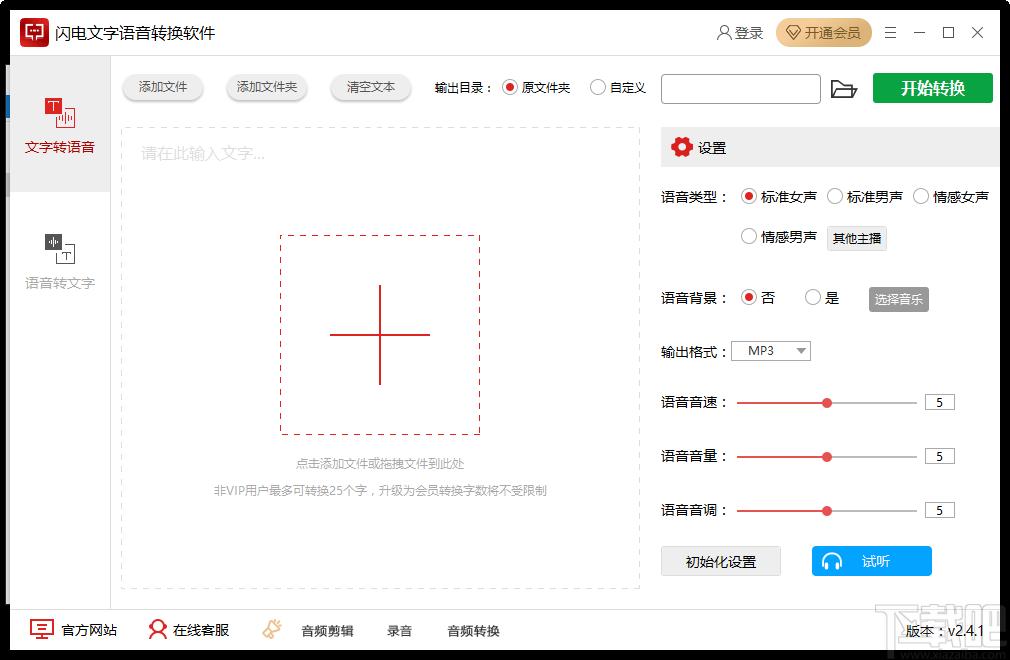Click the 官方网站 link text

(89, 630)
